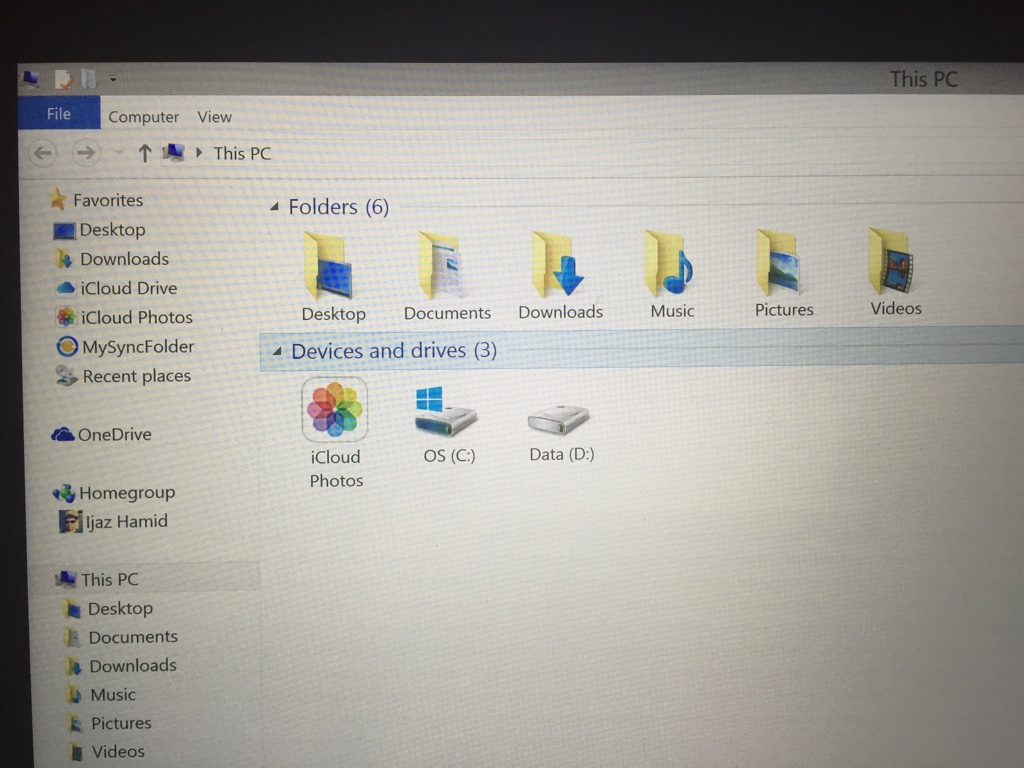Select Pictures under This PC tree
This screenshot has width=1024, height=768.
pyautogui.click(x=121, y=723)
